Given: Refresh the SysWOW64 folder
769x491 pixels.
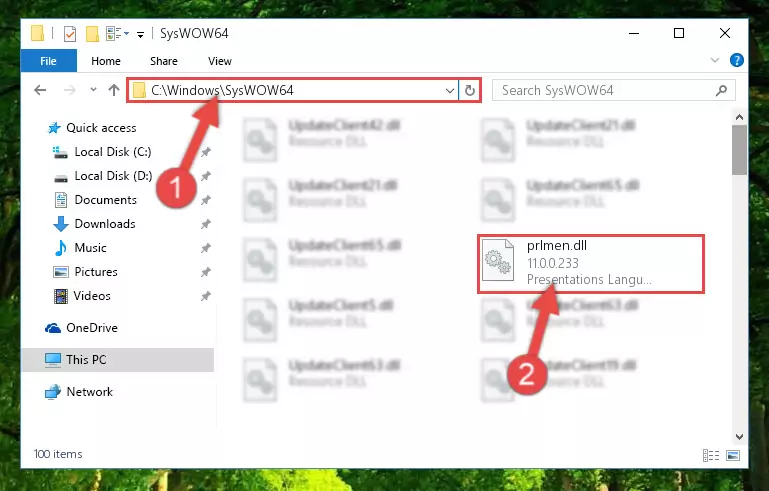Looking at the screenshot, I should pos(469,90).
